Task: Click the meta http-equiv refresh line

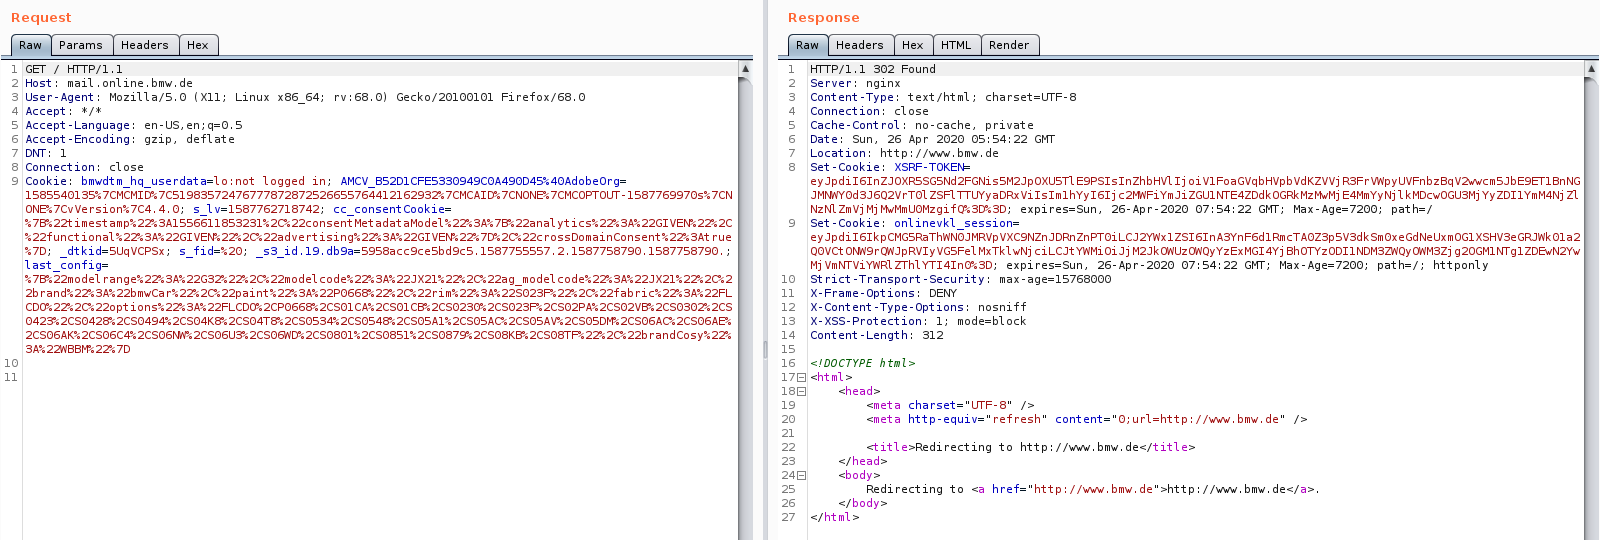Action: (x=1086, y=419)
